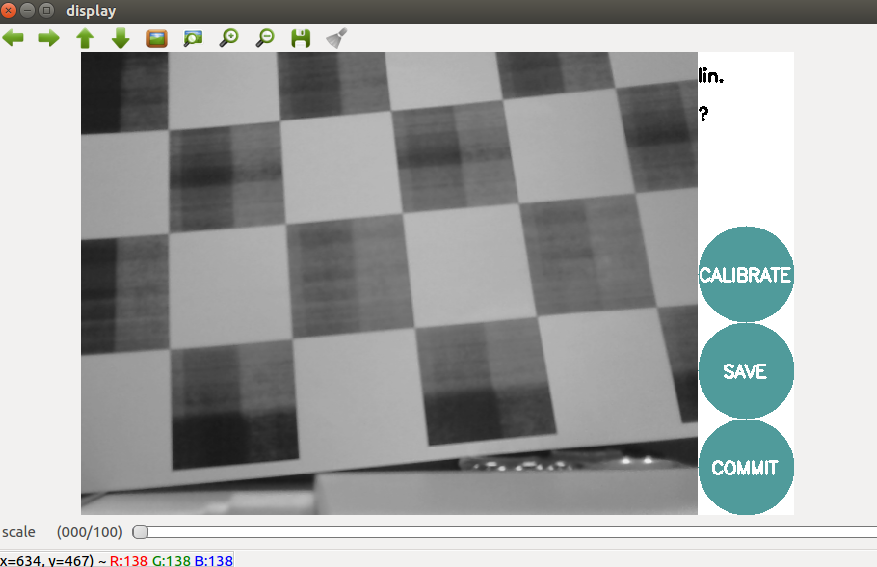Click the 'lin.' text label
This screenshot has width=877, height=567.
711,75
